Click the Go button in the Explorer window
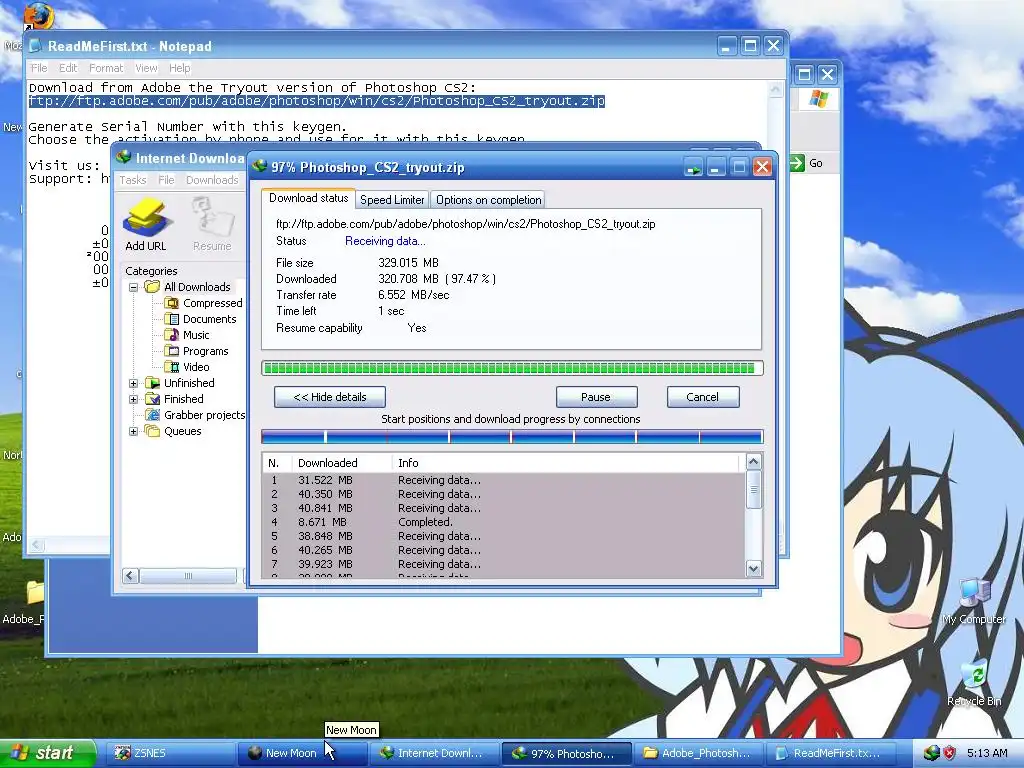The width and height of the screenshot is (1024, 768). pyautogui.click(x=807, y=163)
